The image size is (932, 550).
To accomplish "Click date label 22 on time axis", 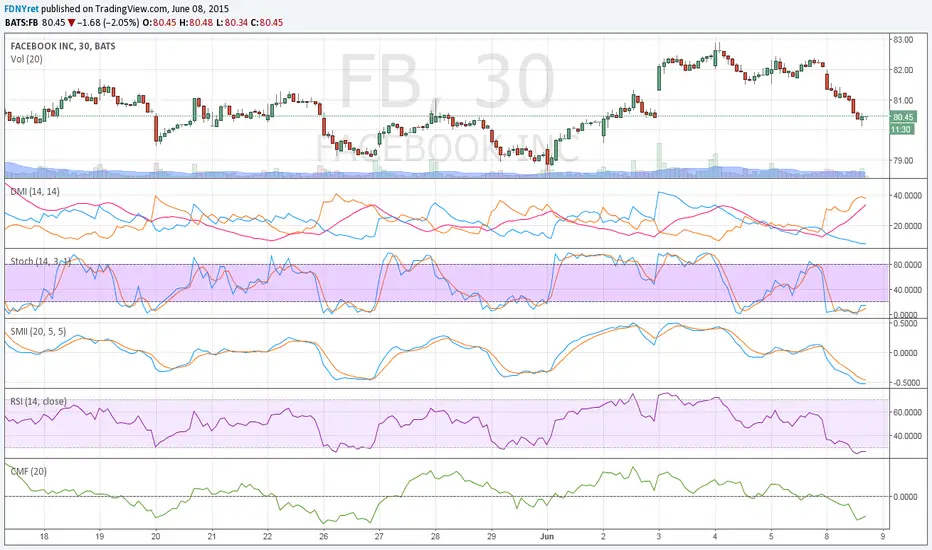I will point(267,536).
